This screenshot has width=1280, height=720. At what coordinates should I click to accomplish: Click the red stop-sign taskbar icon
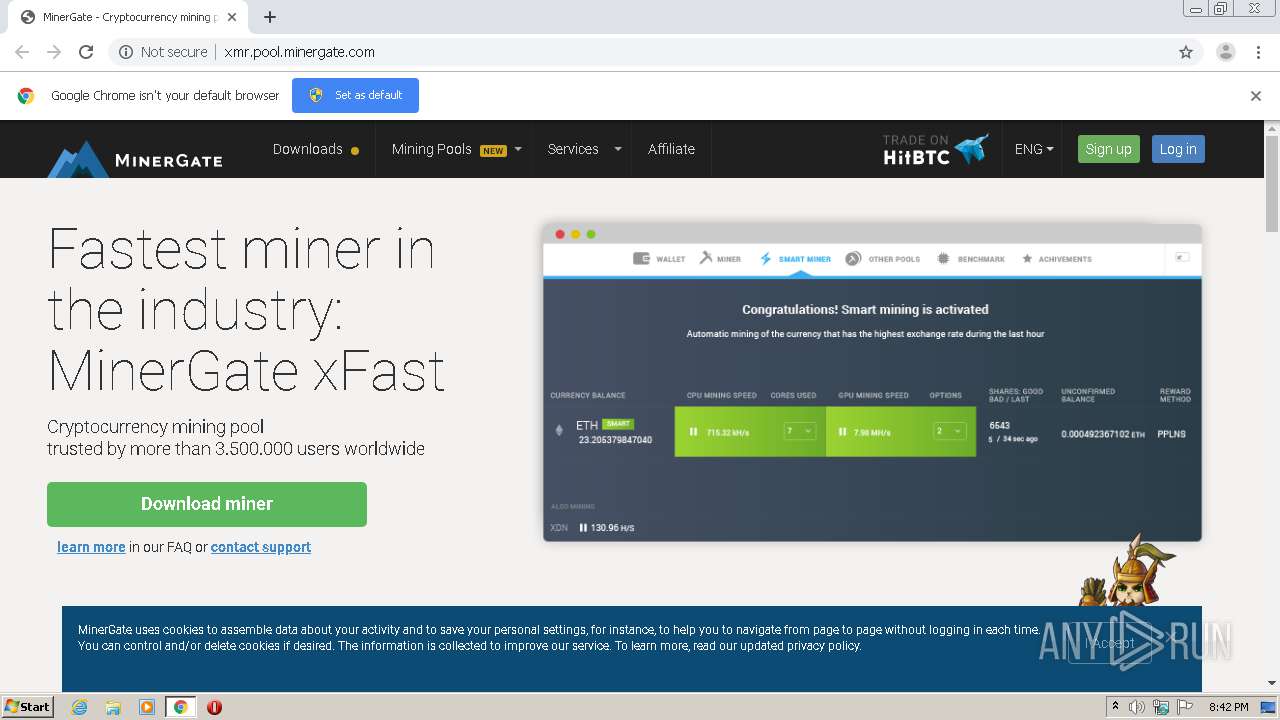pos(214,707)
